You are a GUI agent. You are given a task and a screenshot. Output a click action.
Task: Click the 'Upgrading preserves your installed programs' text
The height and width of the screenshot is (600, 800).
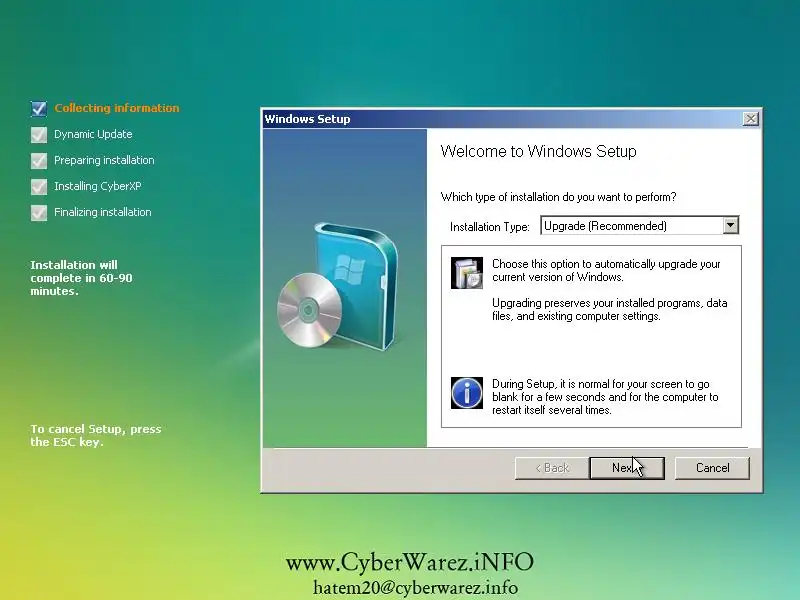click(610, 310)
